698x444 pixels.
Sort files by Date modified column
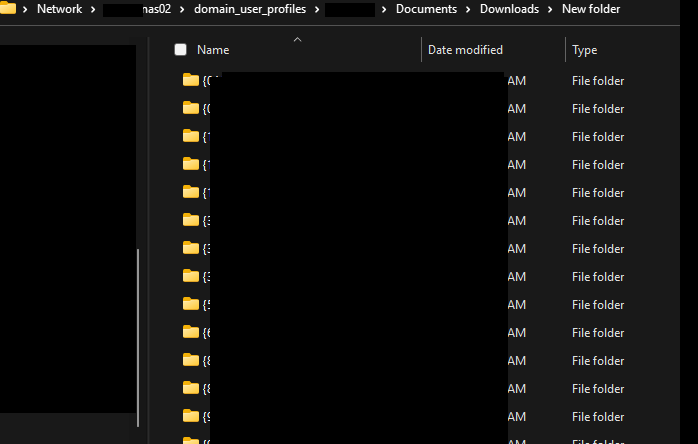[x=465, y=50]
